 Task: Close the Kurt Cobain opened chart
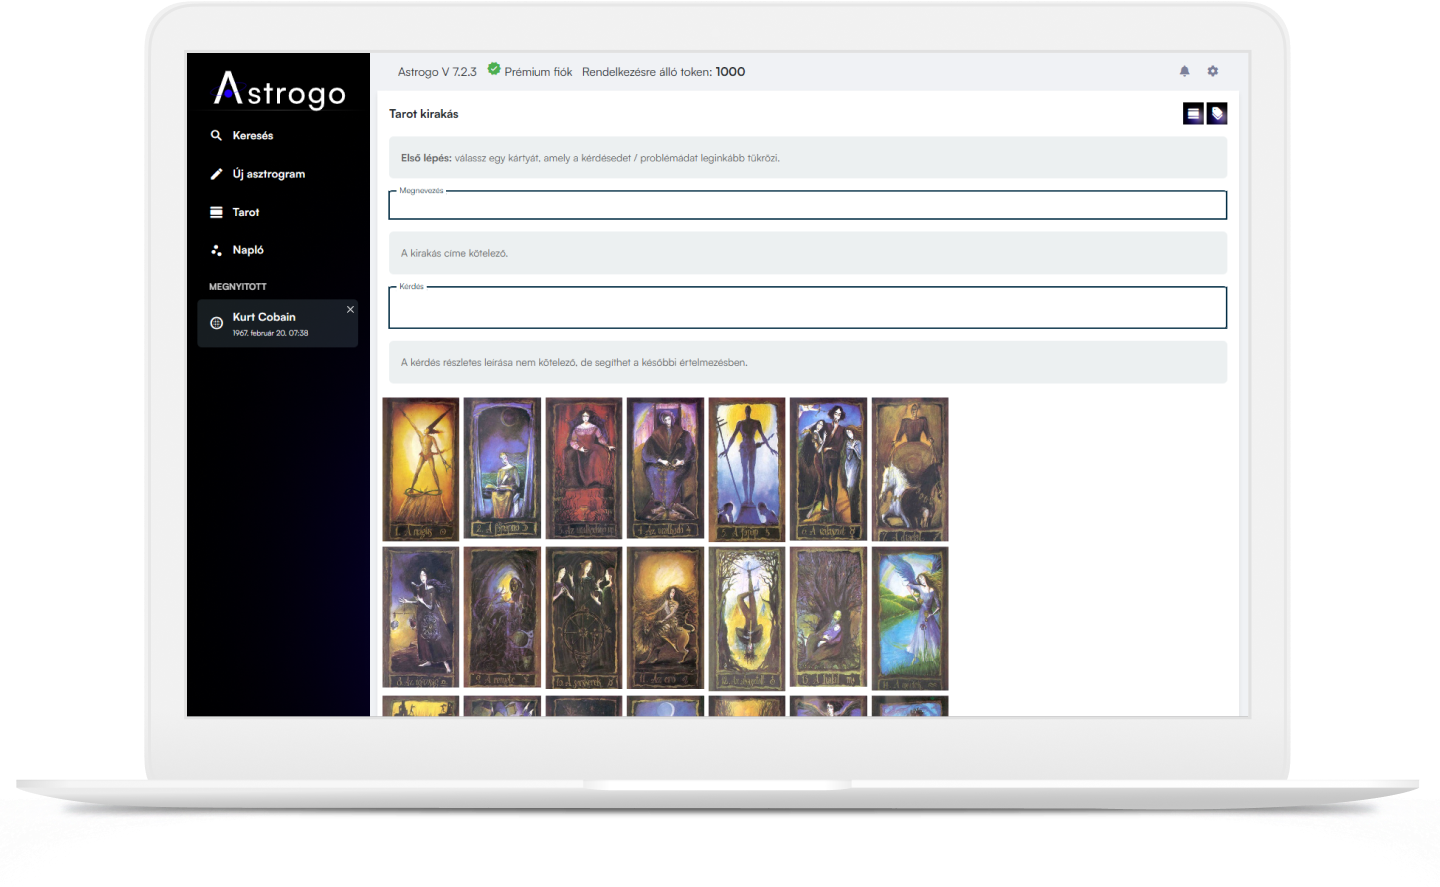click(349, 309)
